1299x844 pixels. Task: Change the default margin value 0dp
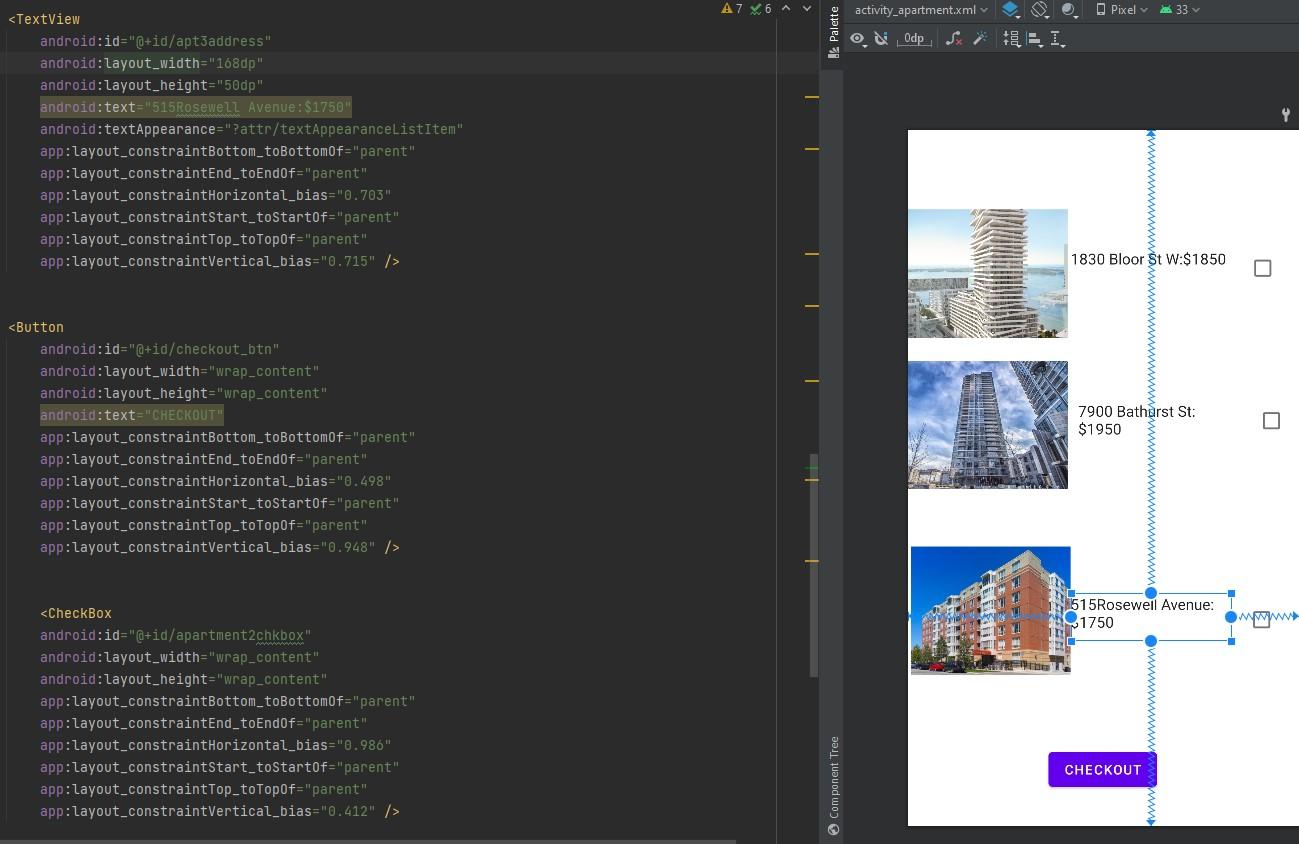click(913, 38)
